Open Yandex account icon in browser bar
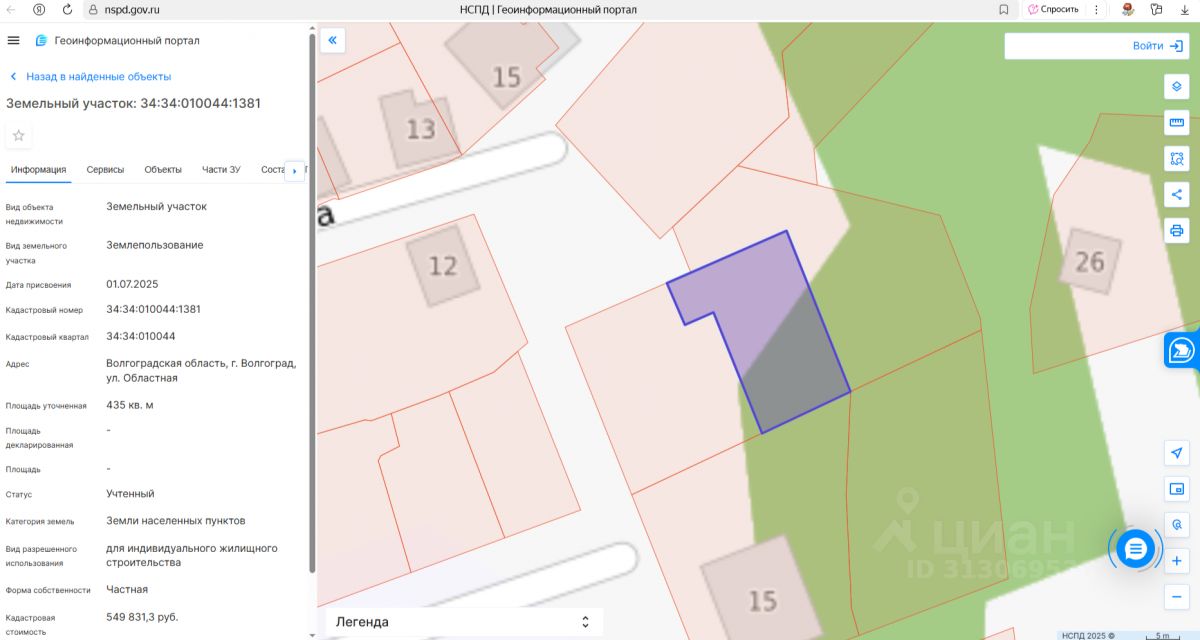The width and height of the screenshot is (1200, 640). [38, 9]
